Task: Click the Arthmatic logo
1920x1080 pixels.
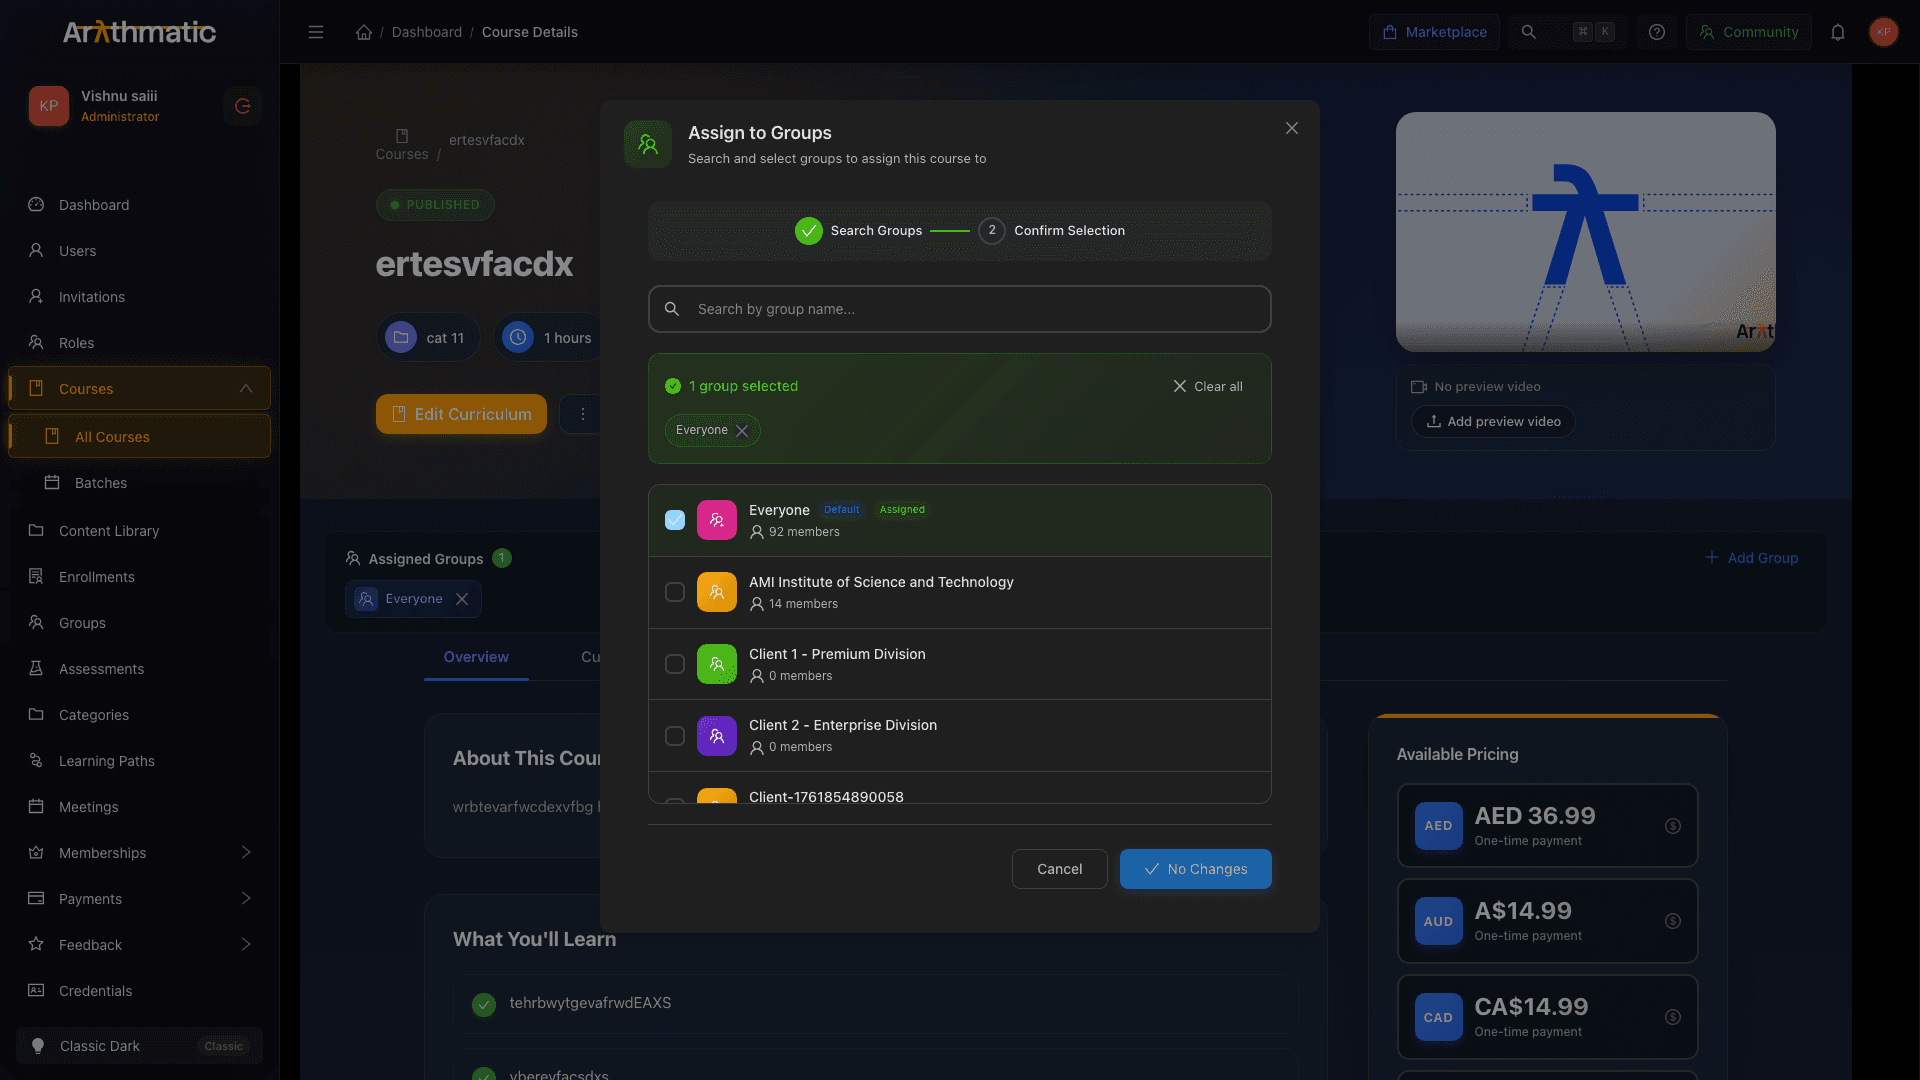Action: [139, 32]
